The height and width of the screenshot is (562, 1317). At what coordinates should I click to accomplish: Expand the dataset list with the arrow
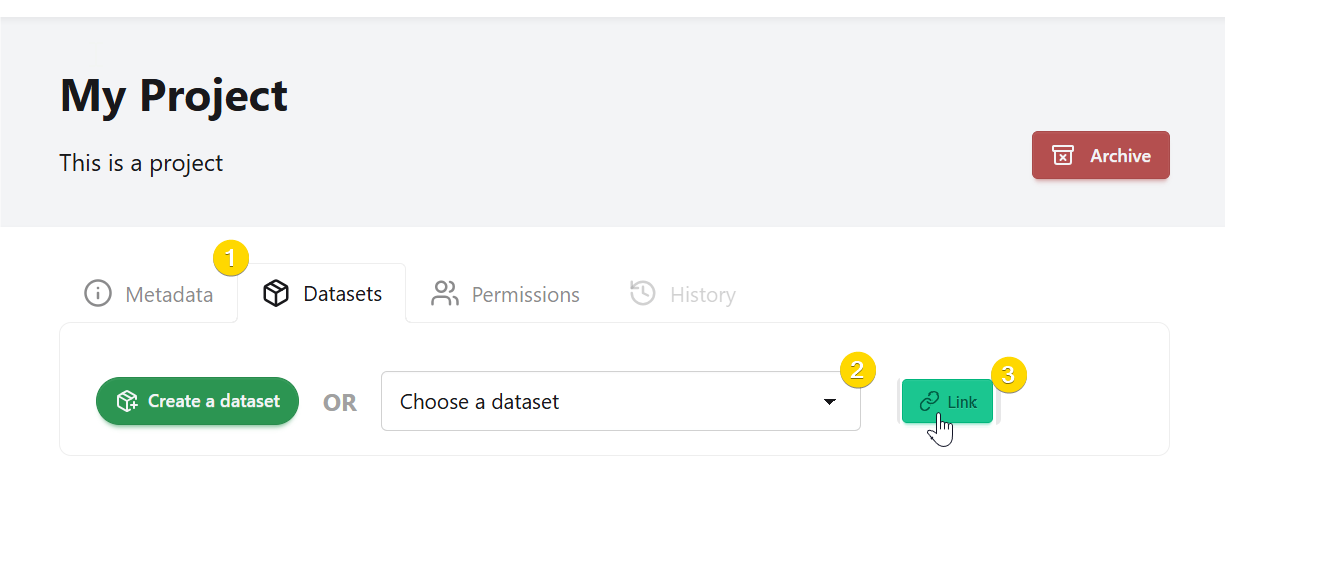pyautogui.click(x=829, y=402)
